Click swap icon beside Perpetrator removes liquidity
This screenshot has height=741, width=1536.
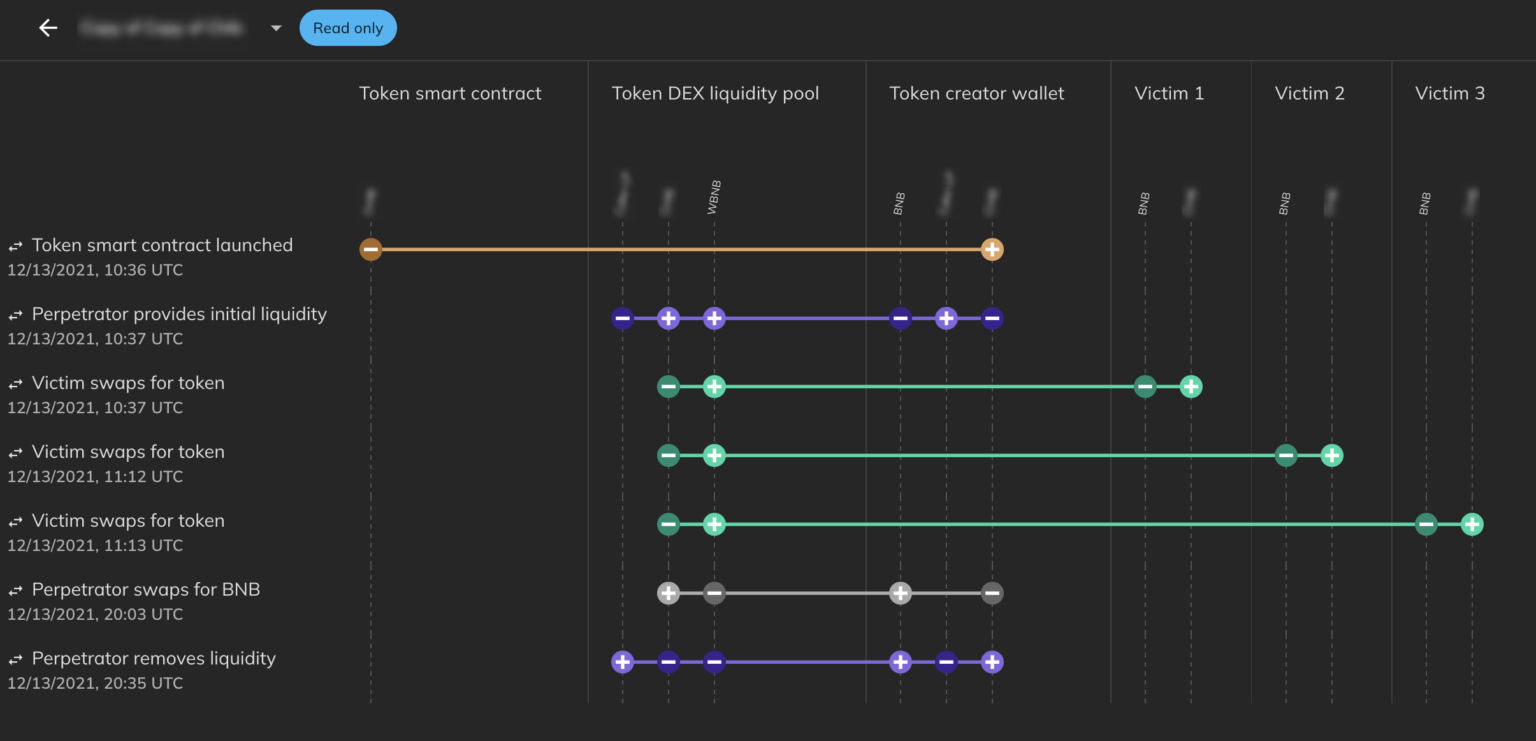coord(16,660)
